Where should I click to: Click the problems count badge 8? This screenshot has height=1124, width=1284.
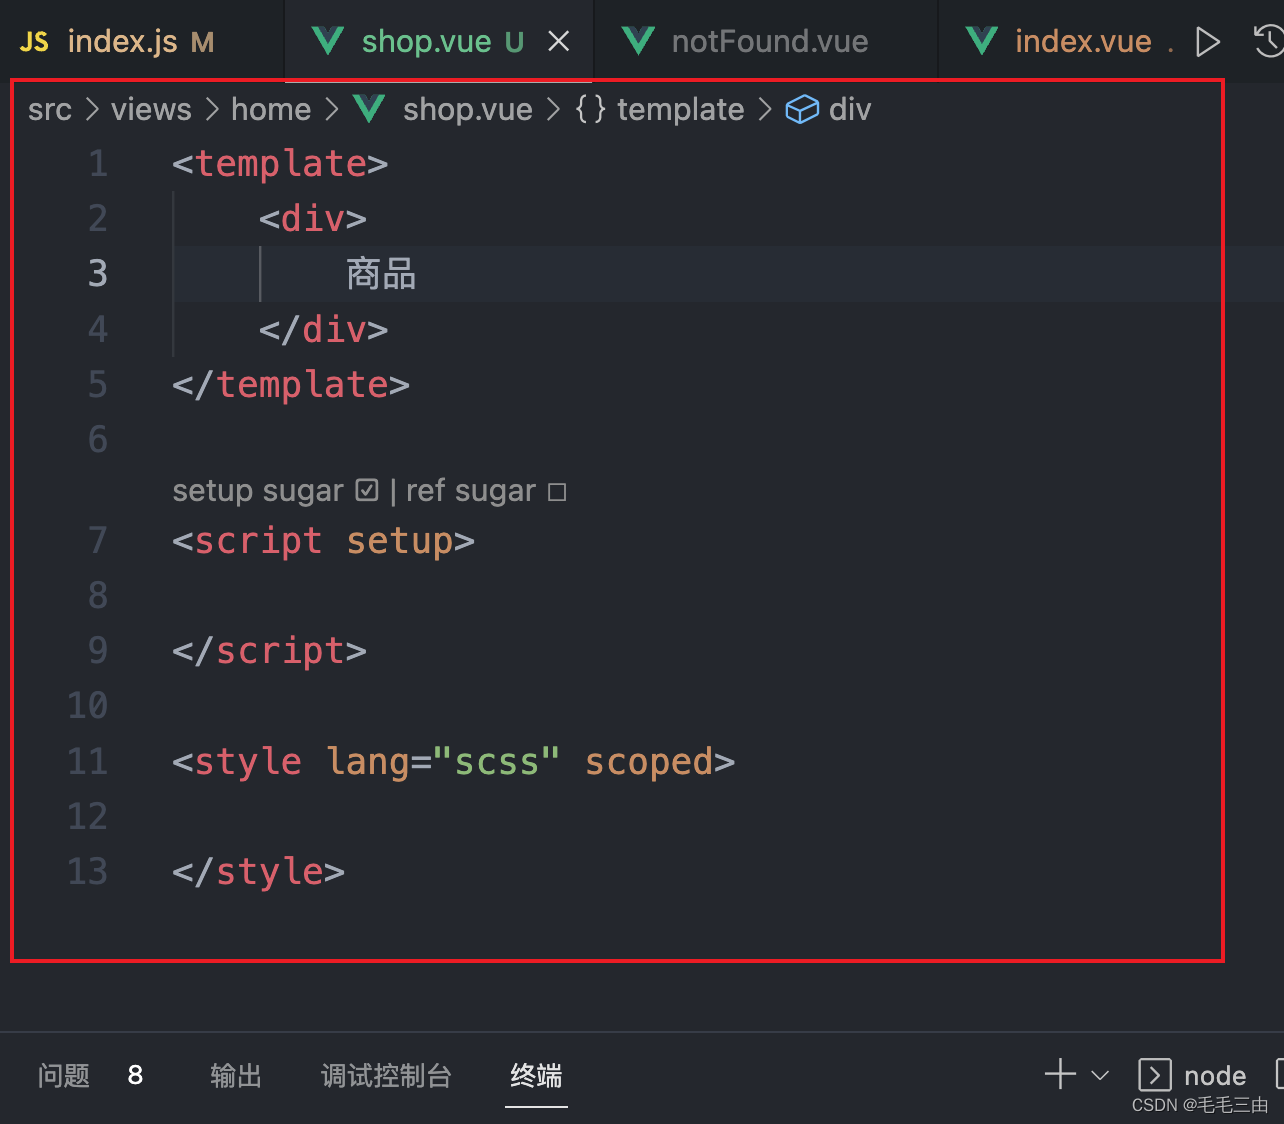tap(135, 1075)
